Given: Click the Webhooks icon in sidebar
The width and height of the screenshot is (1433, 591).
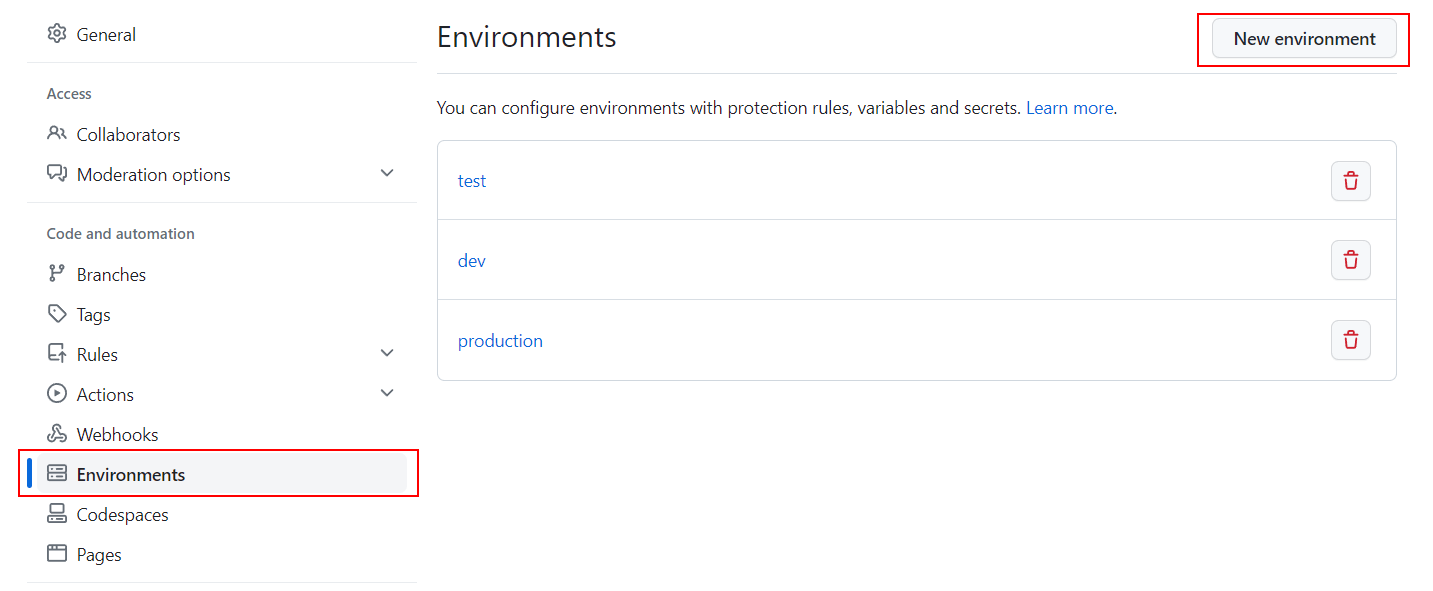Looking at the screenshot, I should pos(57,434).
